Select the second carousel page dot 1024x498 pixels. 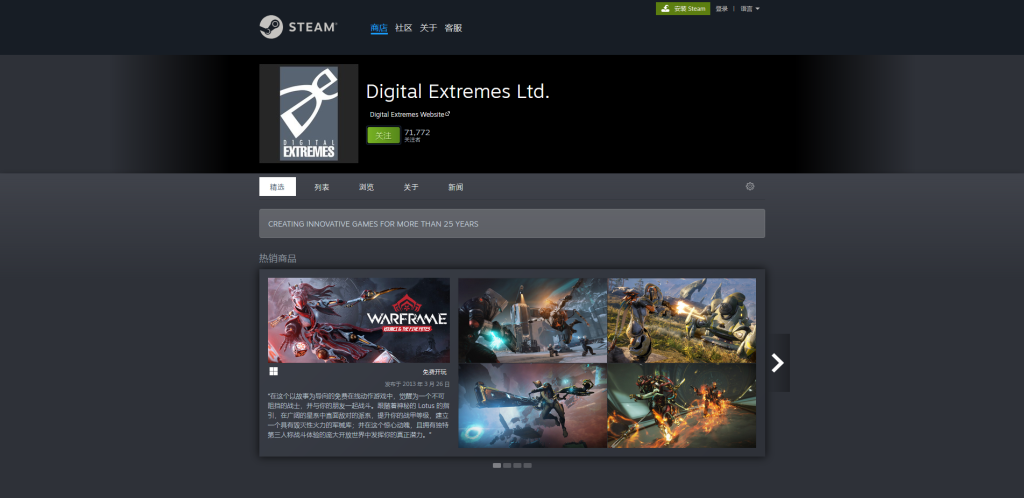click(x=507, y=465)
